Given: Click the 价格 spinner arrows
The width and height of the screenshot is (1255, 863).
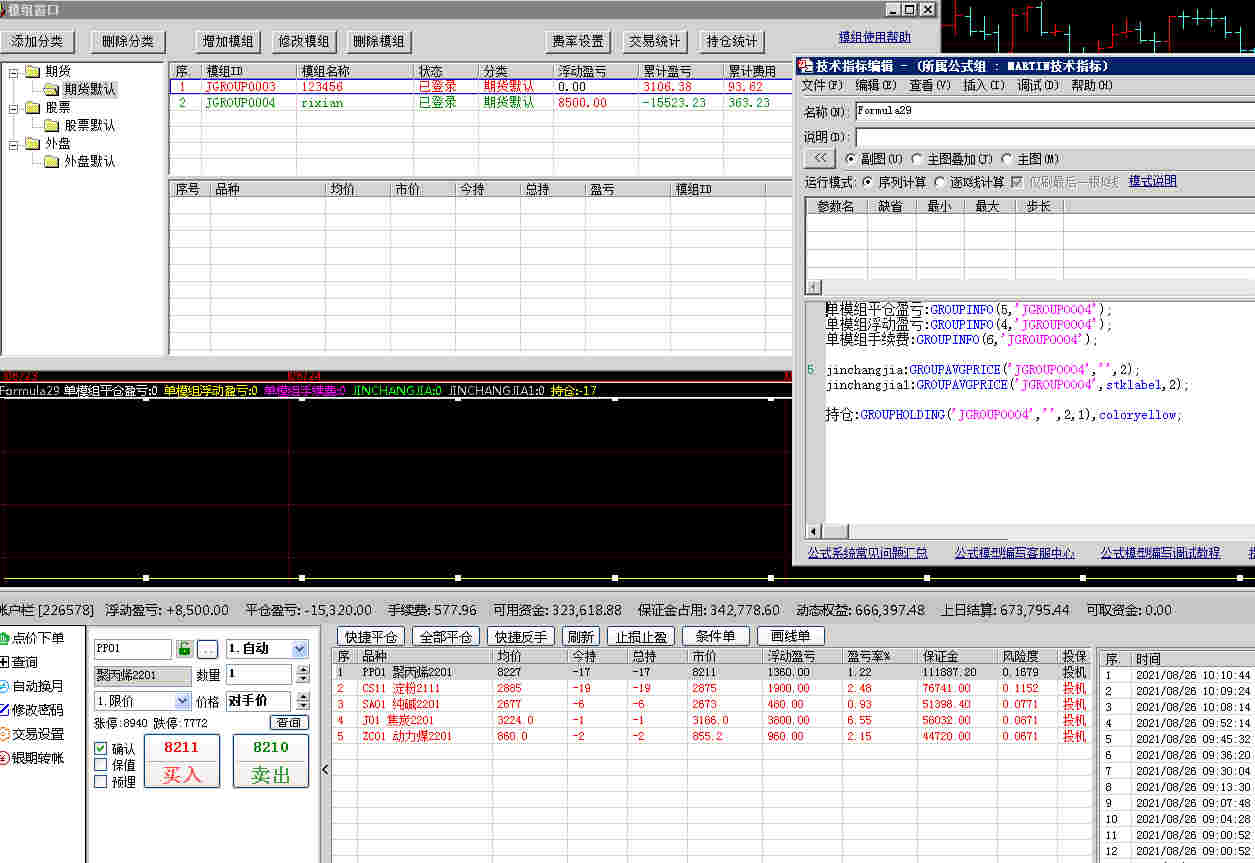Looking at the screenshot, I should click(302, 702).
